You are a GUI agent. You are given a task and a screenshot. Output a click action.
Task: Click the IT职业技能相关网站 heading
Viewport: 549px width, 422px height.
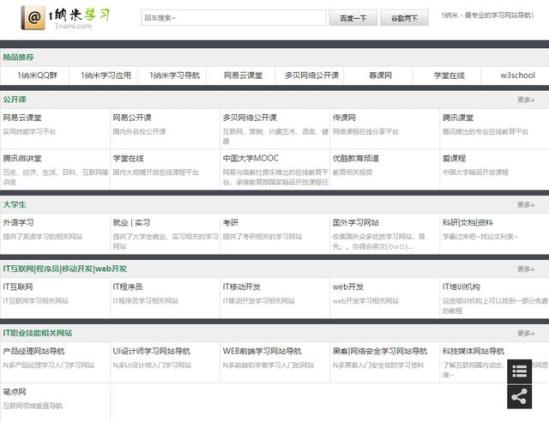pyautogui.click(x=37, y=333)
